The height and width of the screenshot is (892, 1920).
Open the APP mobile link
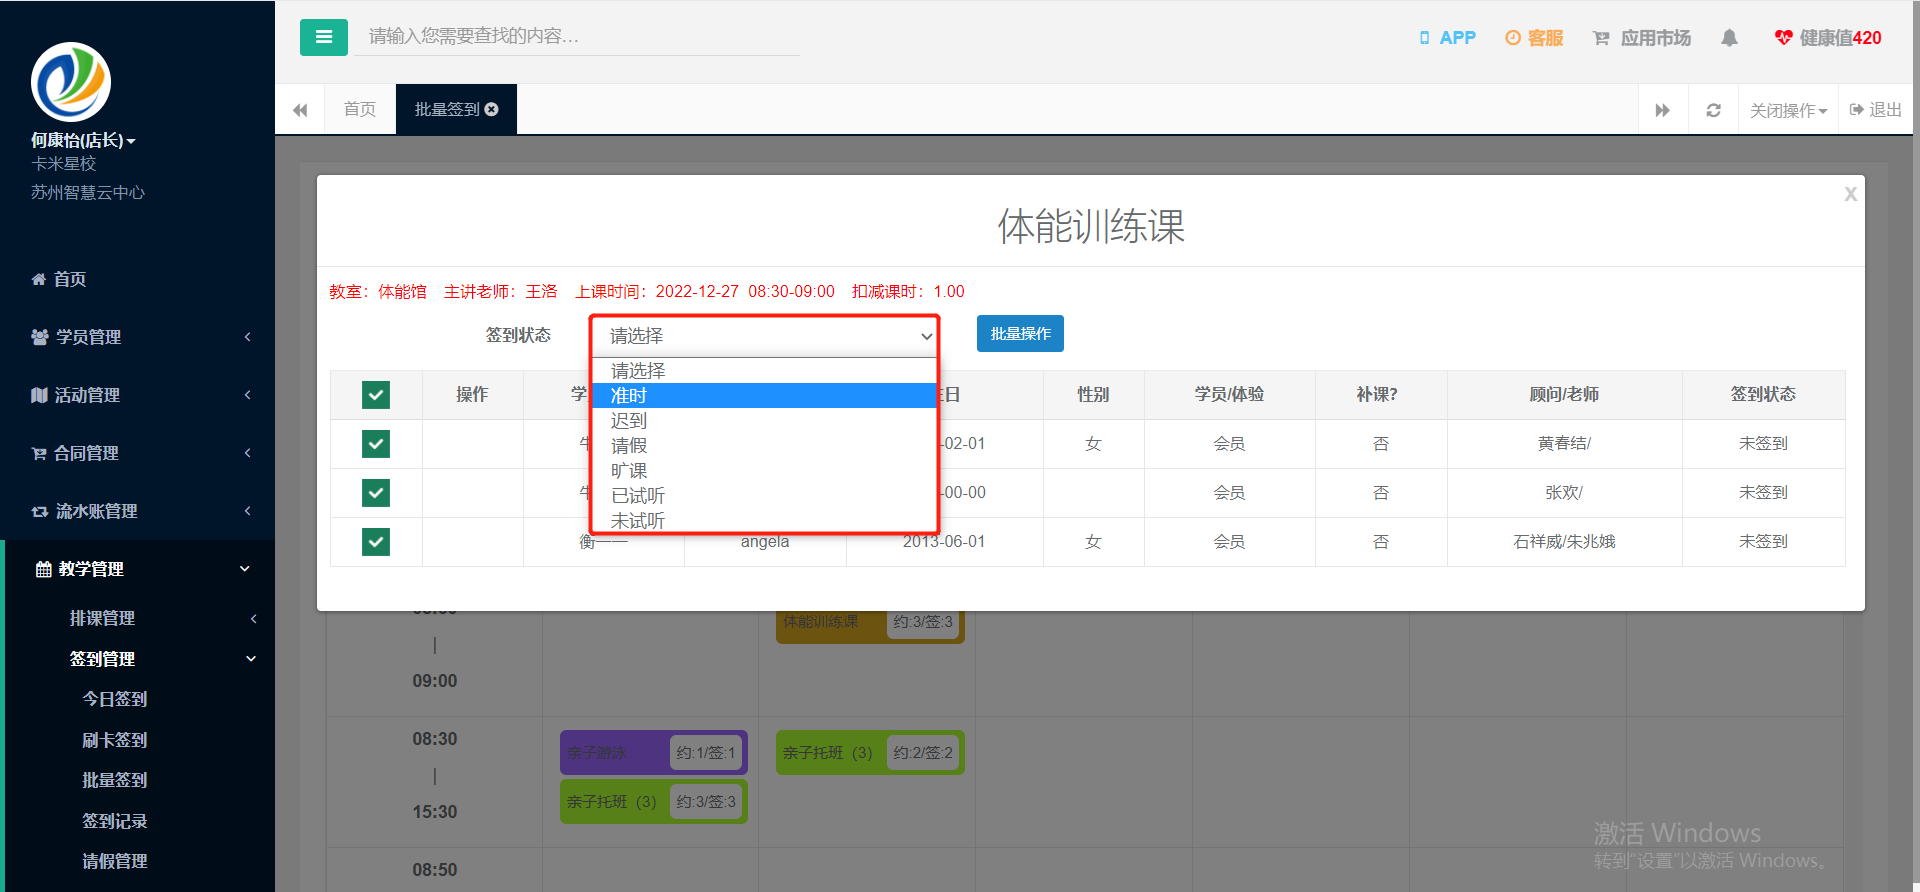coord(1447,38)
